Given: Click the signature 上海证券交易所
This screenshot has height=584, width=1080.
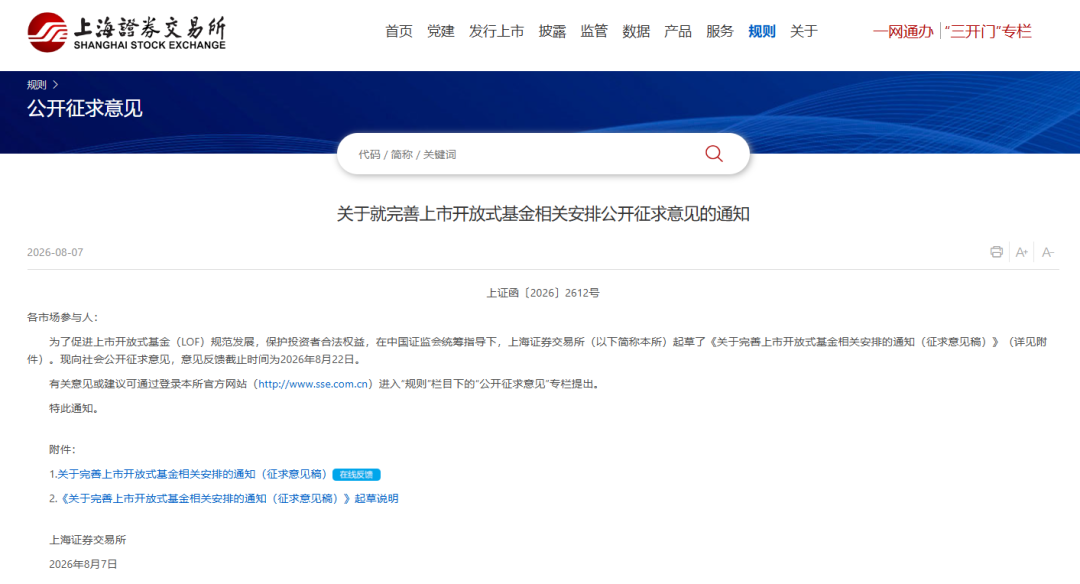Looking at the screenshot, I should [x=87, y=540].
